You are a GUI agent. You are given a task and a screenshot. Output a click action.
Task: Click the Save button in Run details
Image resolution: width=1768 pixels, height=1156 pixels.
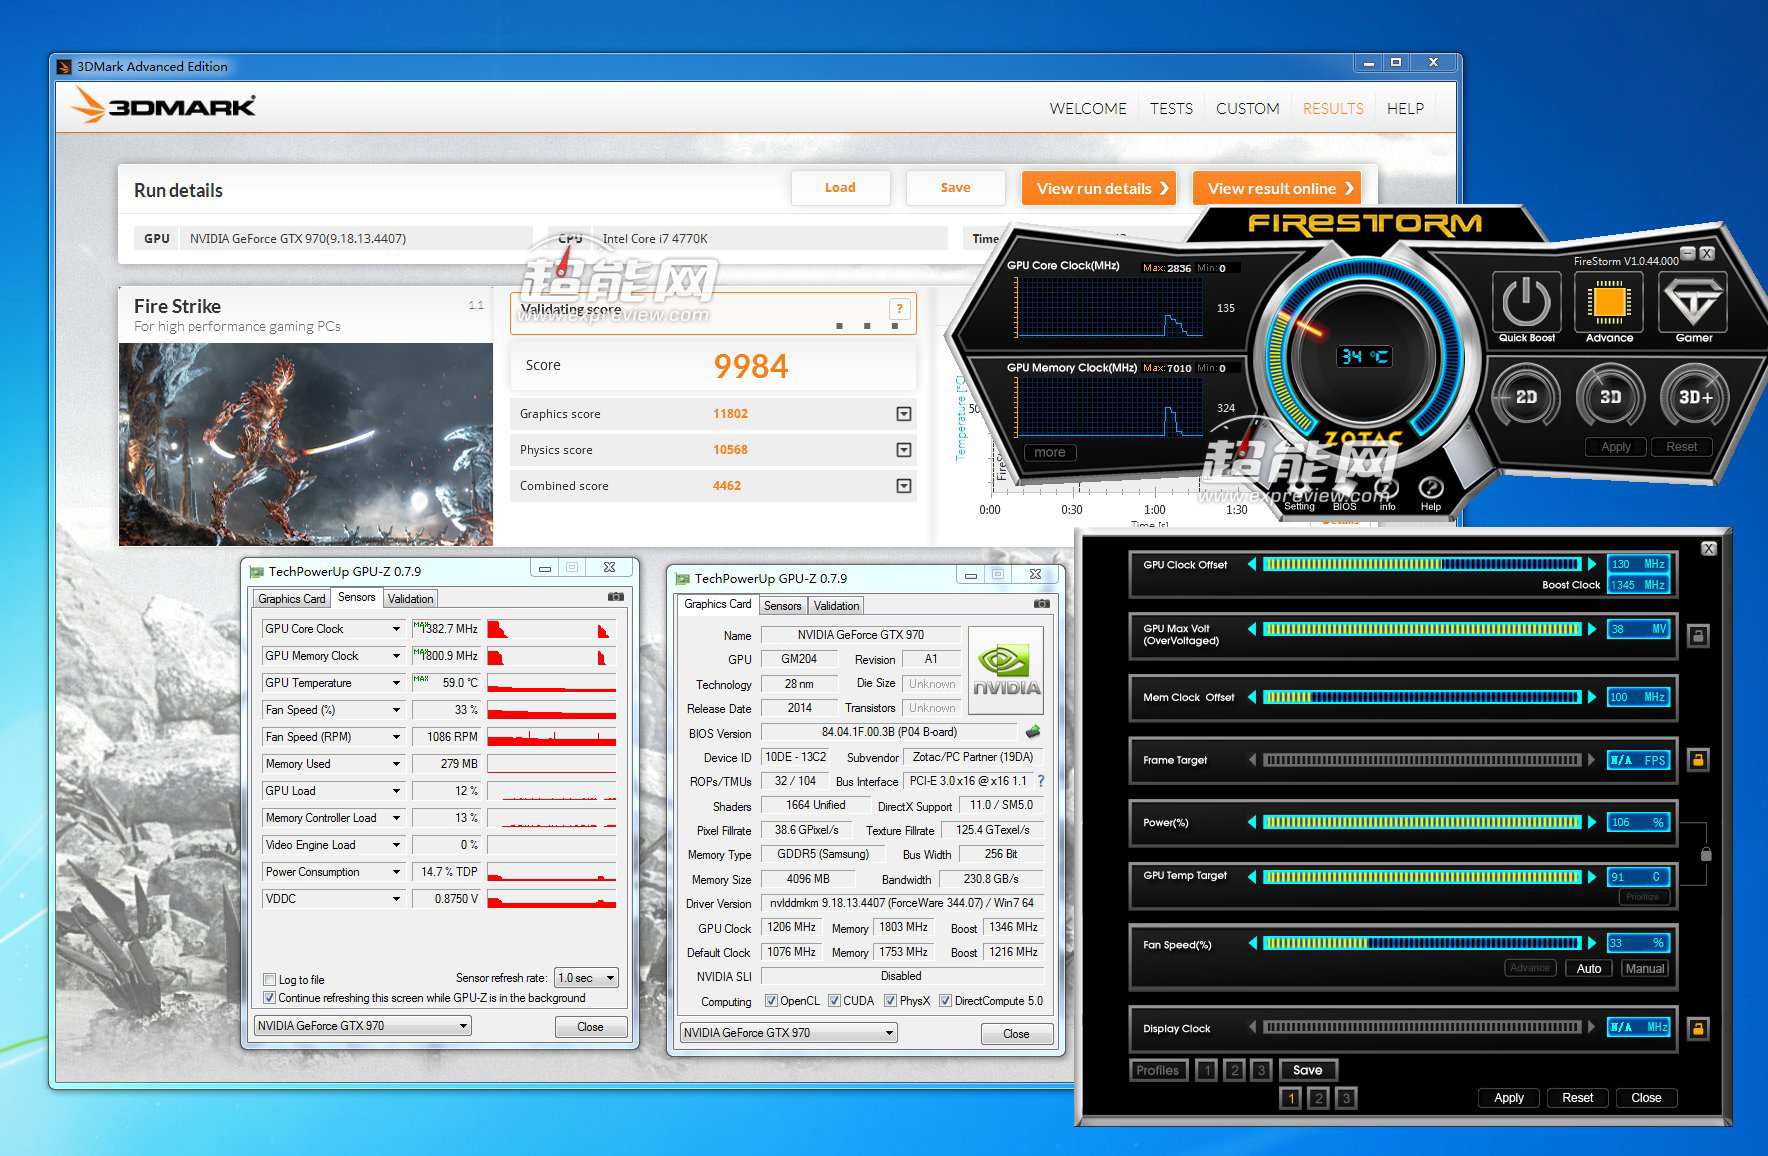[955, 188]
